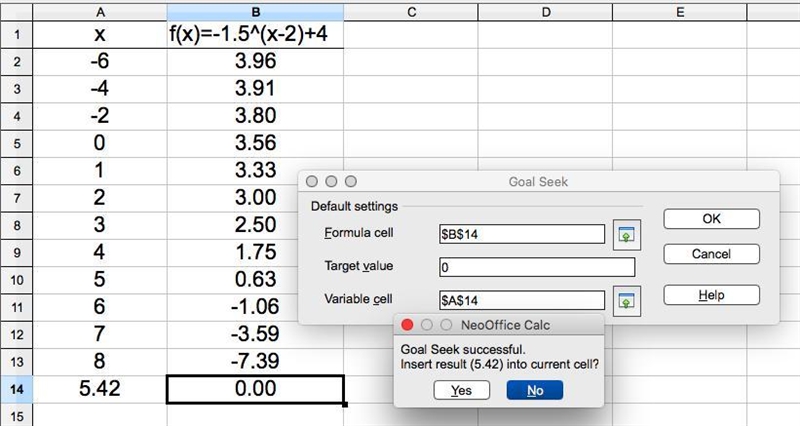800x426 pixels.
Task: Select cell A14 showing 5.42
Action: pos(99,389)
